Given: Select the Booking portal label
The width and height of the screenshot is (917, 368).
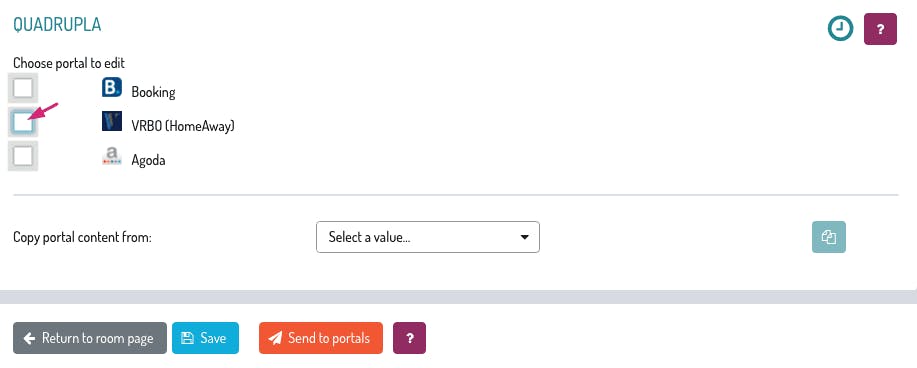Looking at the screenshot, I should 153,92.
